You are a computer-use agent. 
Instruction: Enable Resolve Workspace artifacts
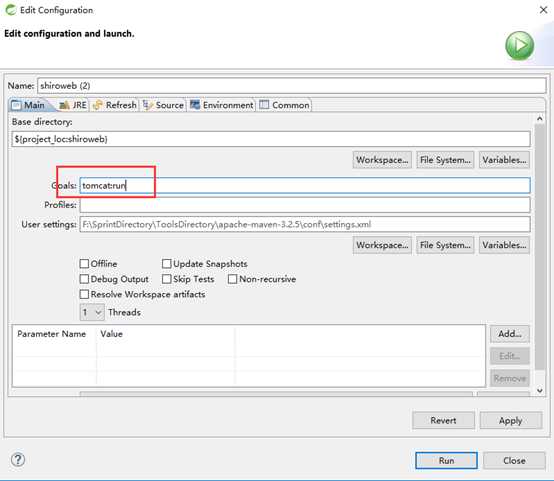point(84,294)
